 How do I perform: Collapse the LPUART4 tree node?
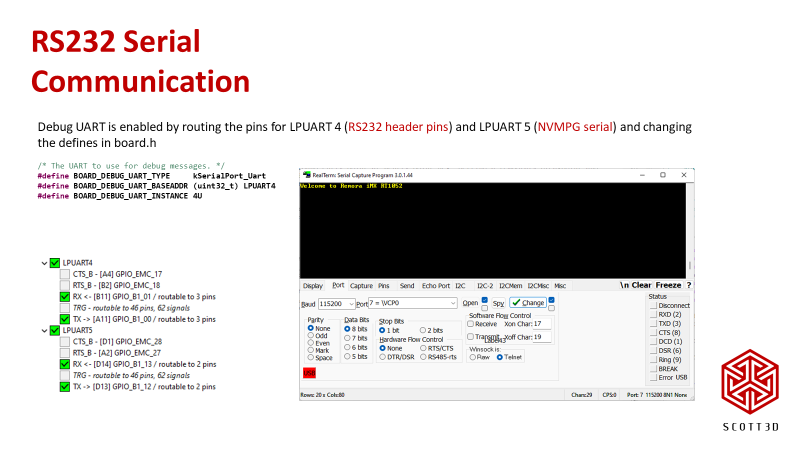44,263
